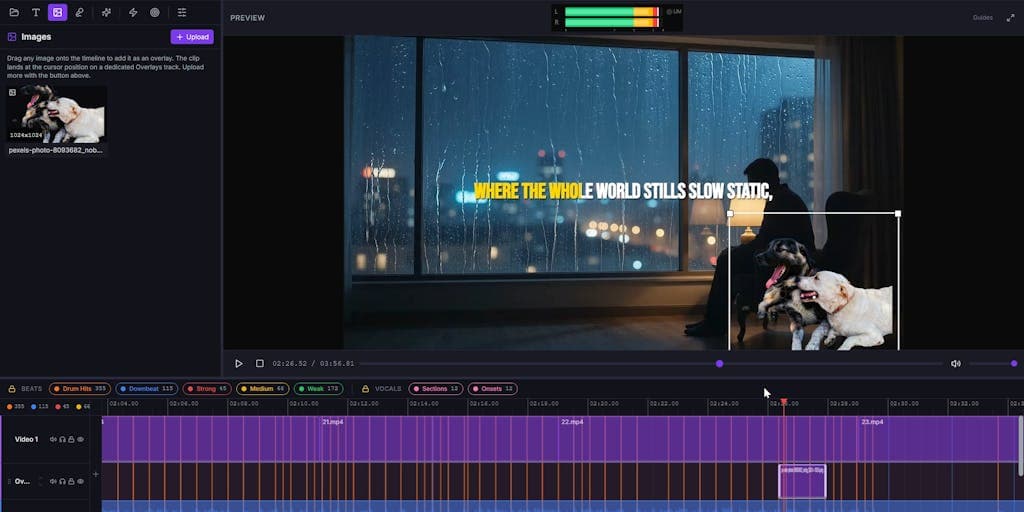Open the sliders settings panel
The image size is (1024, 512).
182,12
